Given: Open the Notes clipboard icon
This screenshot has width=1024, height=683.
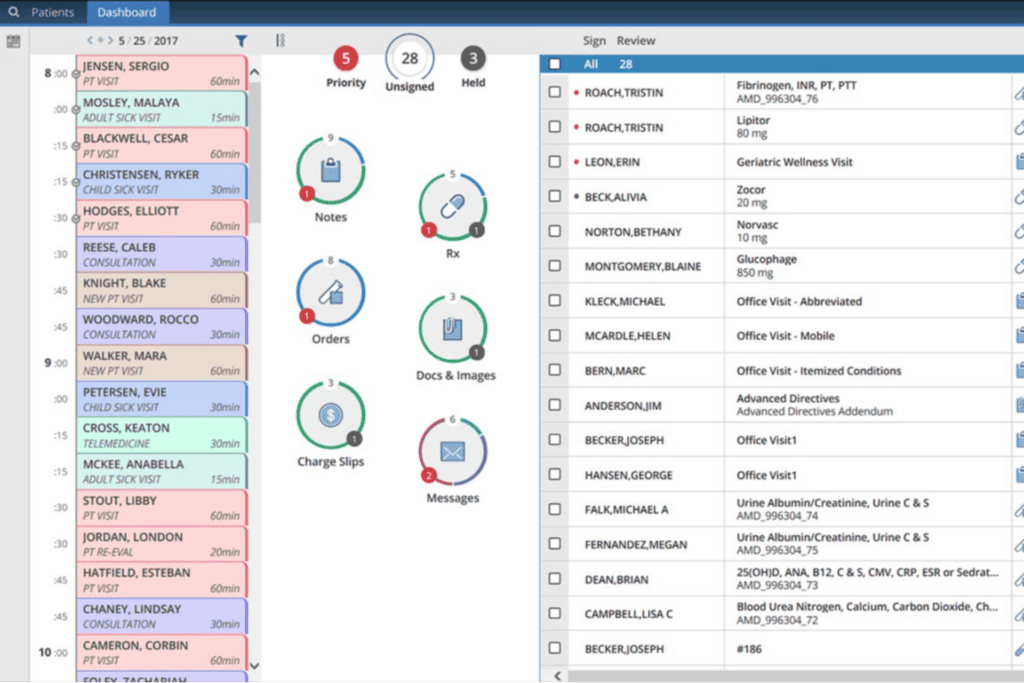Looking at the screenshot, I should tap(330, 170).
